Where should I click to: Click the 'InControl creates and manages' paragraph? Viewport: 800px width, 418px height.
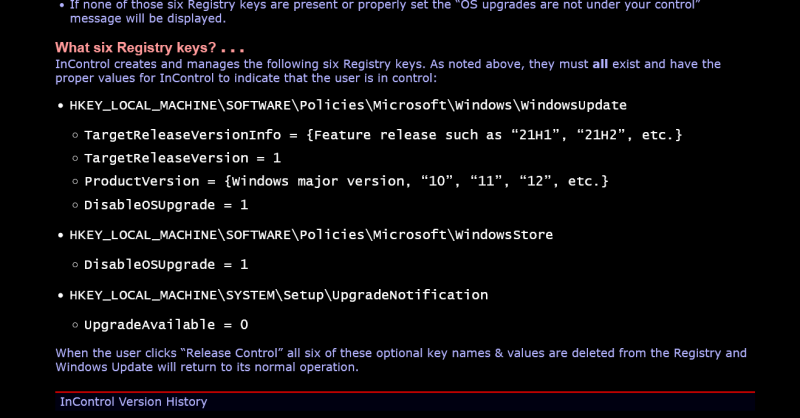(388, 71)
